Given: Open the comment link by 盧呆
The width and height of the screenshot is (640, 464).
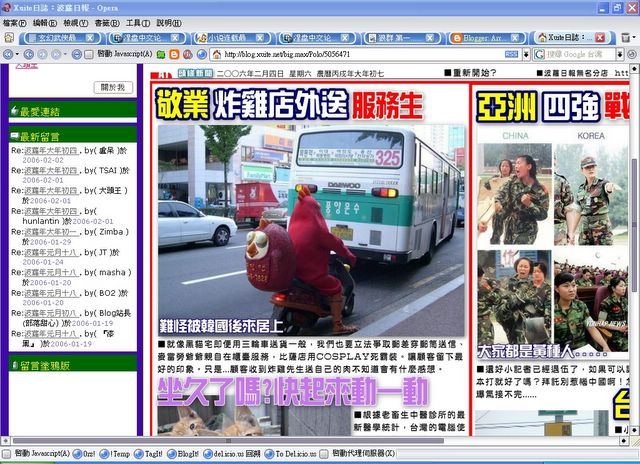Looking at the screenshot, I should [x=50, y=151].
